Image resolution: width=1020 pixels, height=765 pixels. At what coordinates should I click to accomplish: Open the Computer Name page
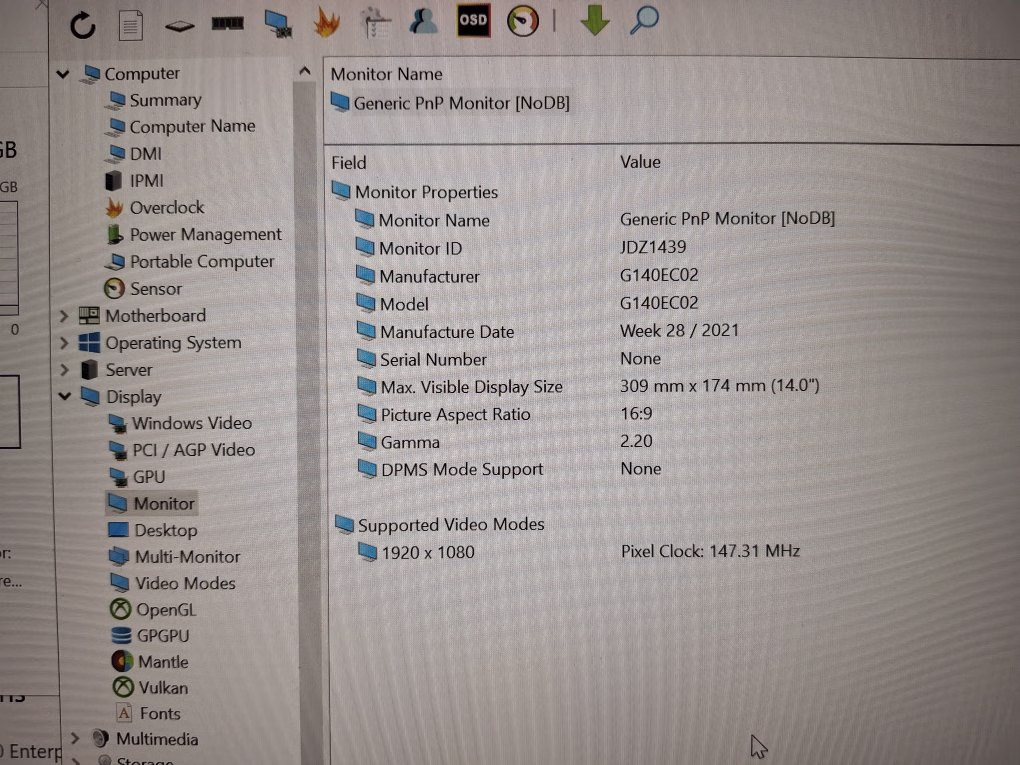(182, 126)
